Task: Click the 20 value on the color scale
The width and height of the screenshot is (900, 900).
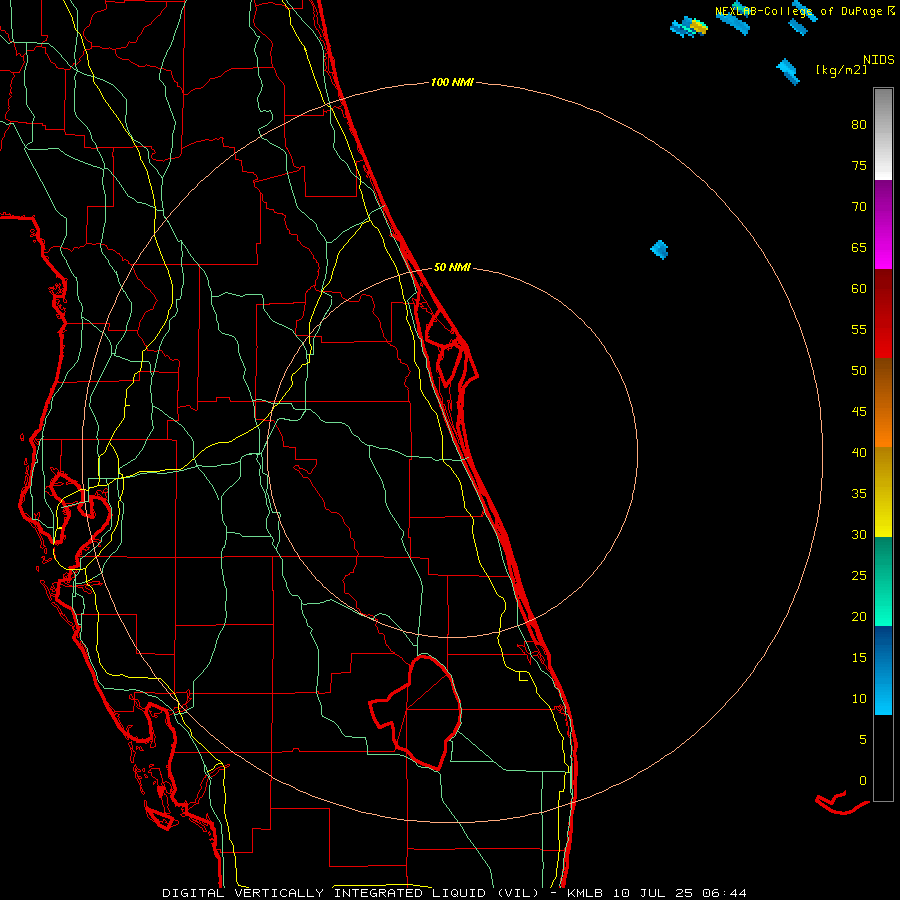Action: click(859, 617)
